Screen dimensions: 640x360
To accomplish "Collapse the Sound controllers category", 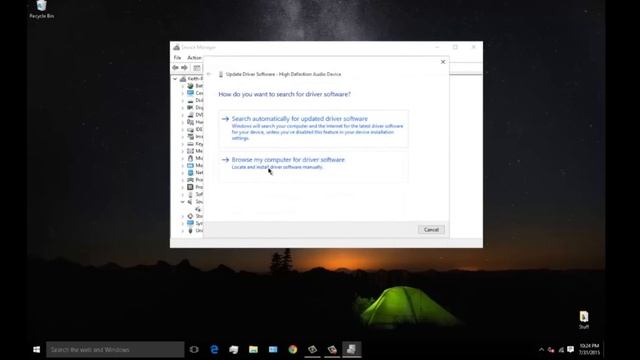I will pyautogui.click(x=182, y=202).
